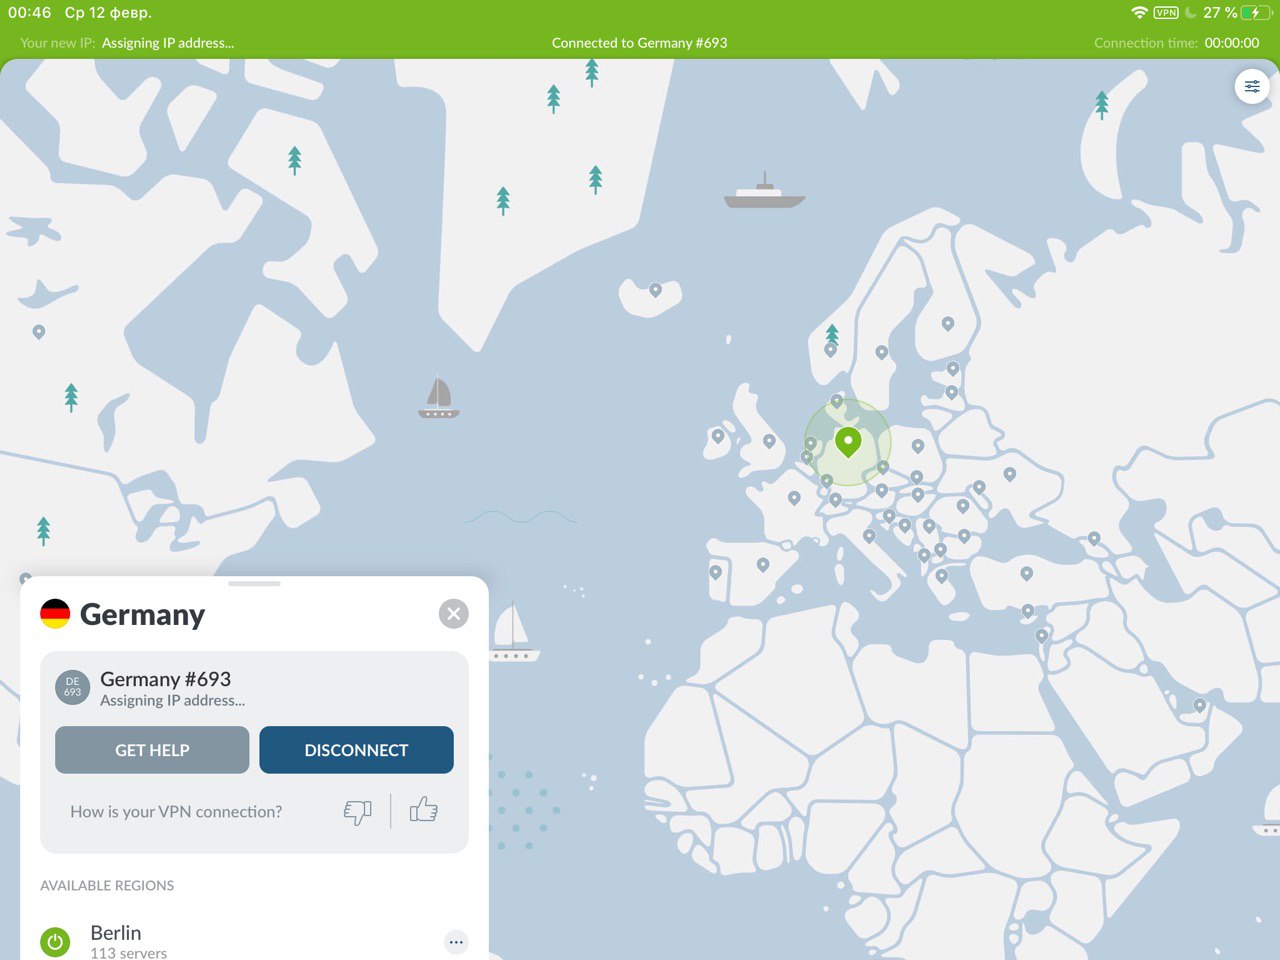Image resolution: width=1280 pixels, height=960 pixels.
Task: Select the France server pin
Action: 794,498
